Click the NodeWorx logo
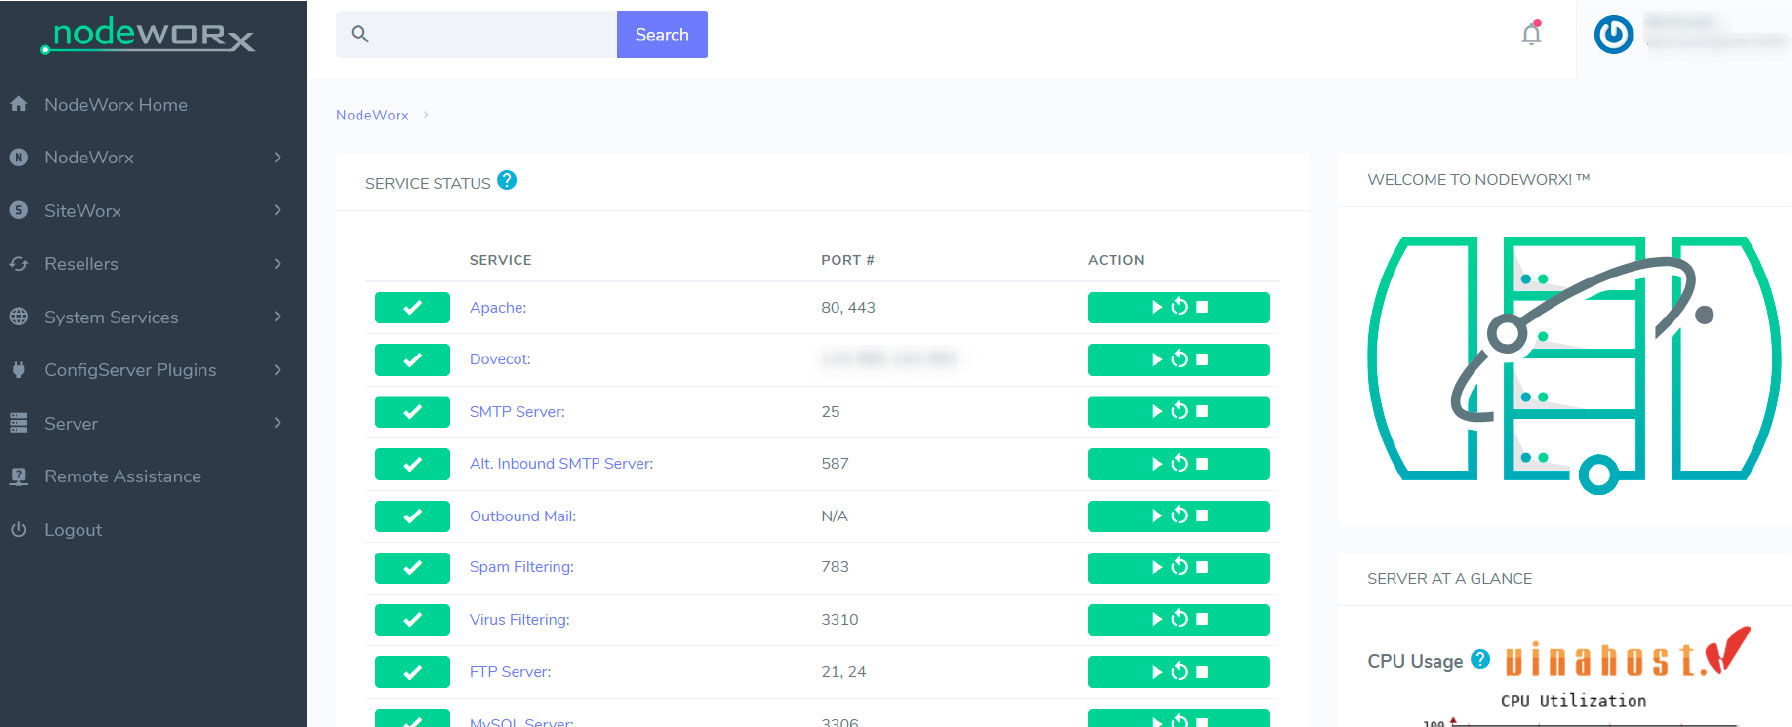Viewport: 1792px width, 727px height. point(148,35)
